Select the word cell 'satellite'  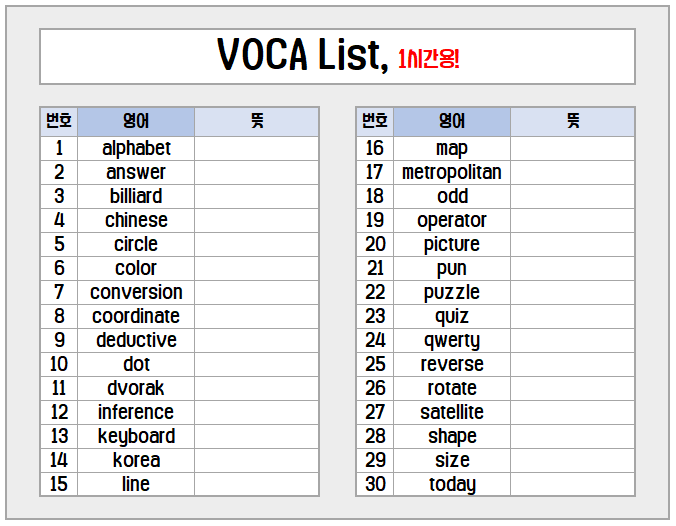(452, 412)
